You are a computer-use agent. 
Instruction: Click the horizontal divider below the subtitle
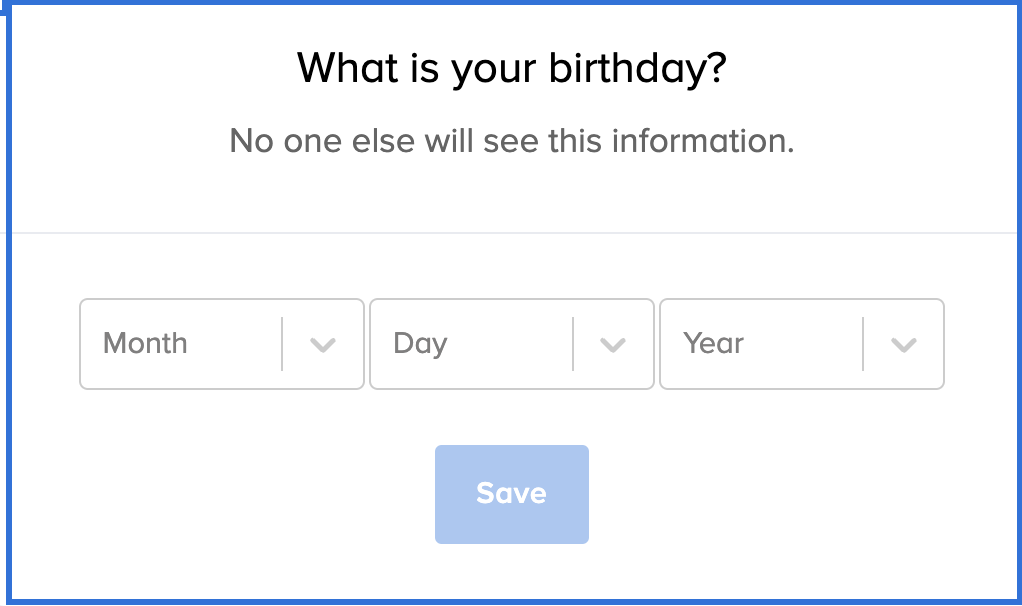(511, 233)
